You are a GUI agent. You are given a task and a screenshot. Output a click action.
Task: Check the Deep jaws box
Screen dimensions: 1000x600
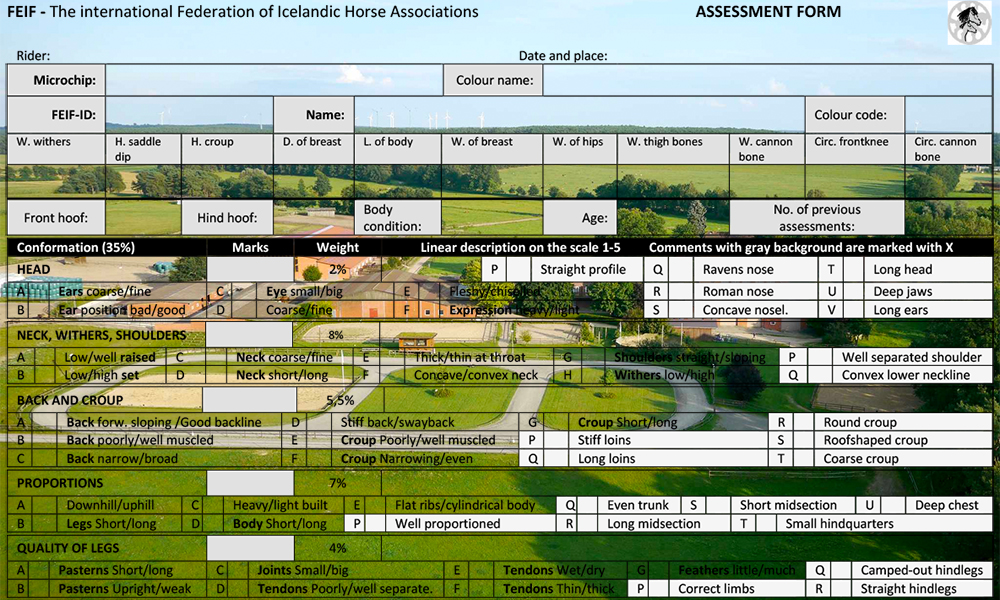click(854, 291)
